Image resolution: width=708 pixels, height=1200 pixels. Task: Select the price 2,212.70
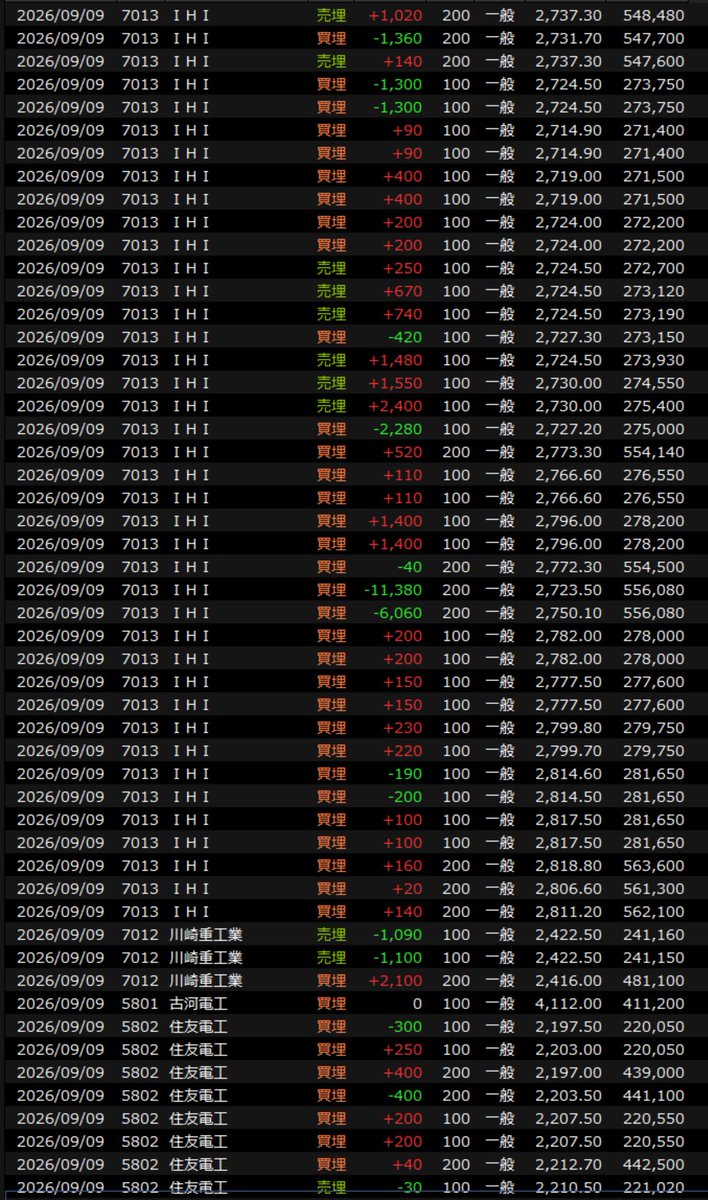click(x=569, y=1165)
